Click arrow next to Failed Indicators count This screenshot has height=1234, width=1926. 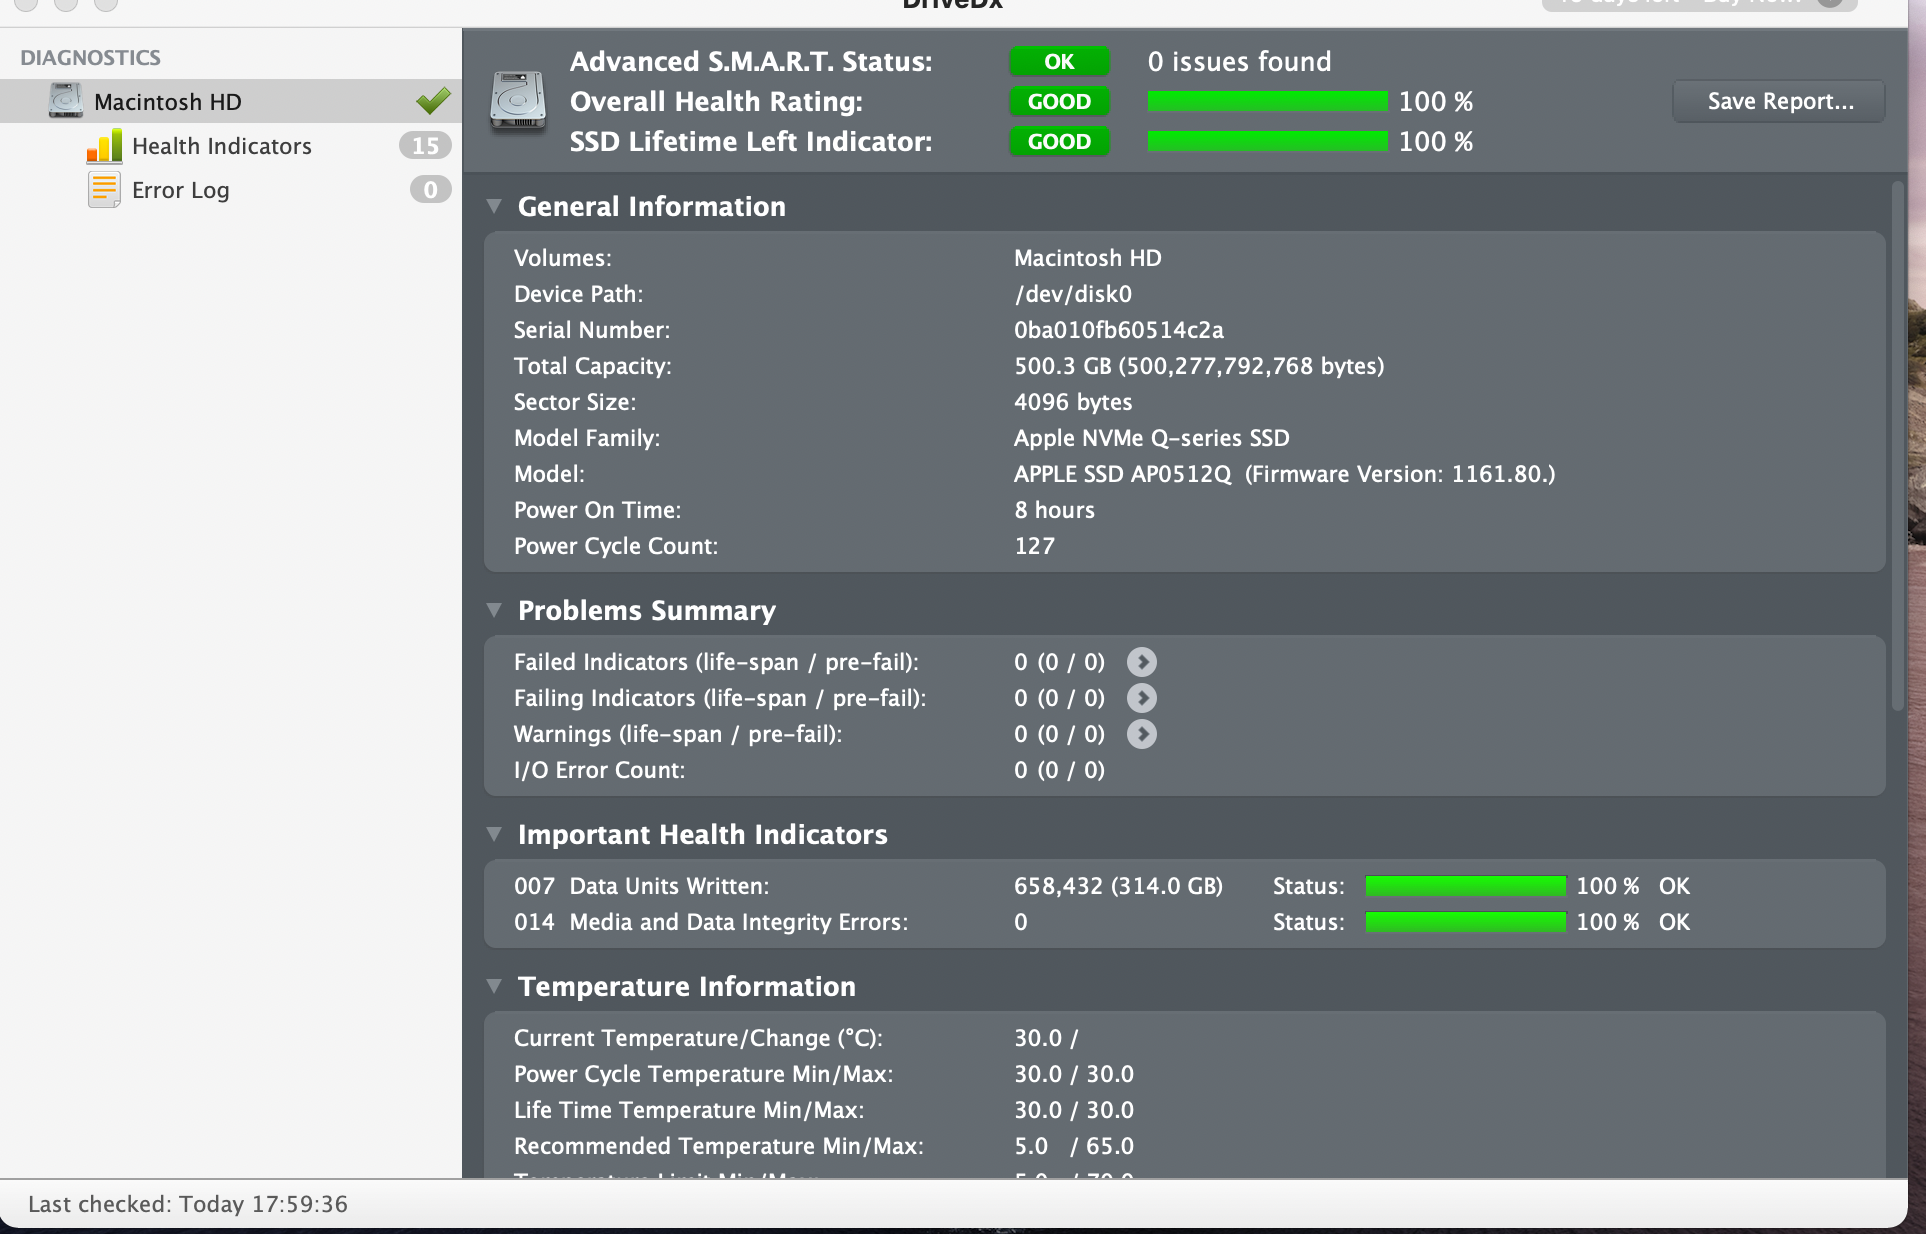tap(1141, 662)
